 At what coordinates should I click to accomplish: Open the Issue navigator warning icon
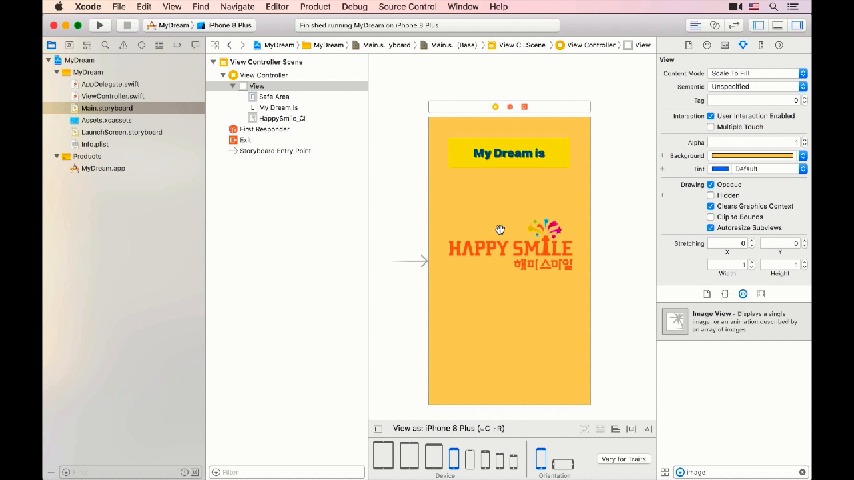123,45
